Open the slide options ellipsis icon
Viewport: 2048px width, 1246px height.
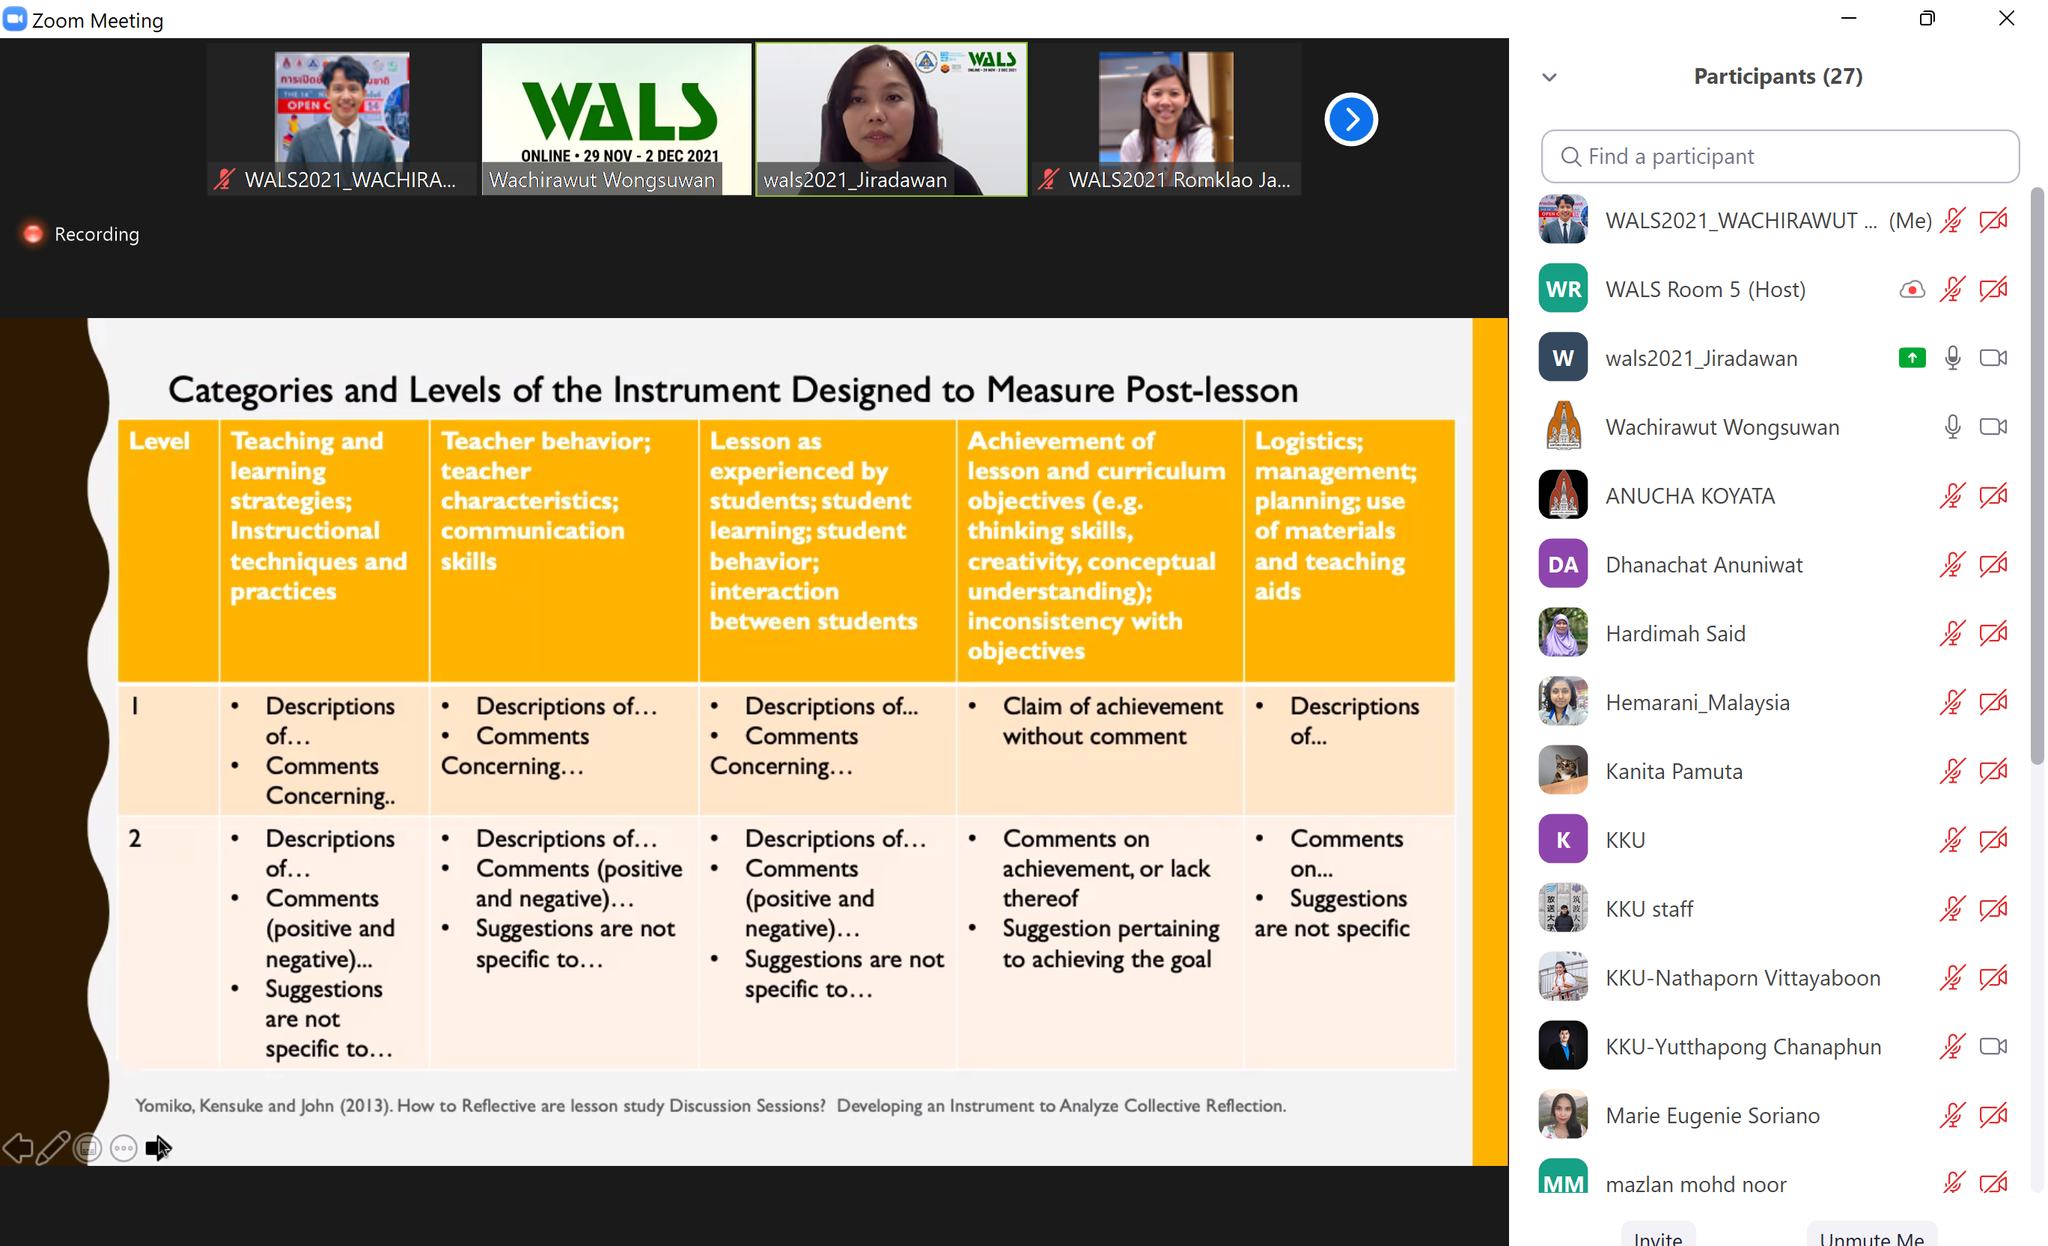coord(124,1149)
